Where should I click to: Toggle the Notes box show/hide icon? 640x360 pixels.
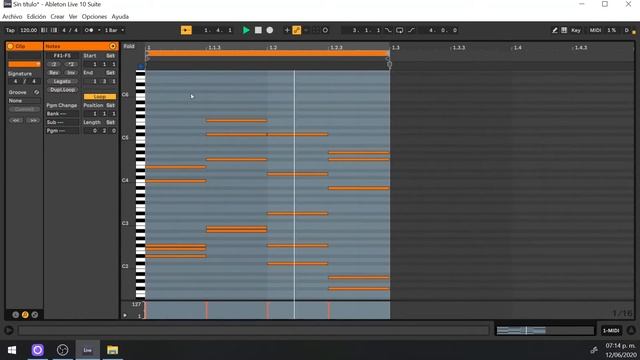pos(25,315)
